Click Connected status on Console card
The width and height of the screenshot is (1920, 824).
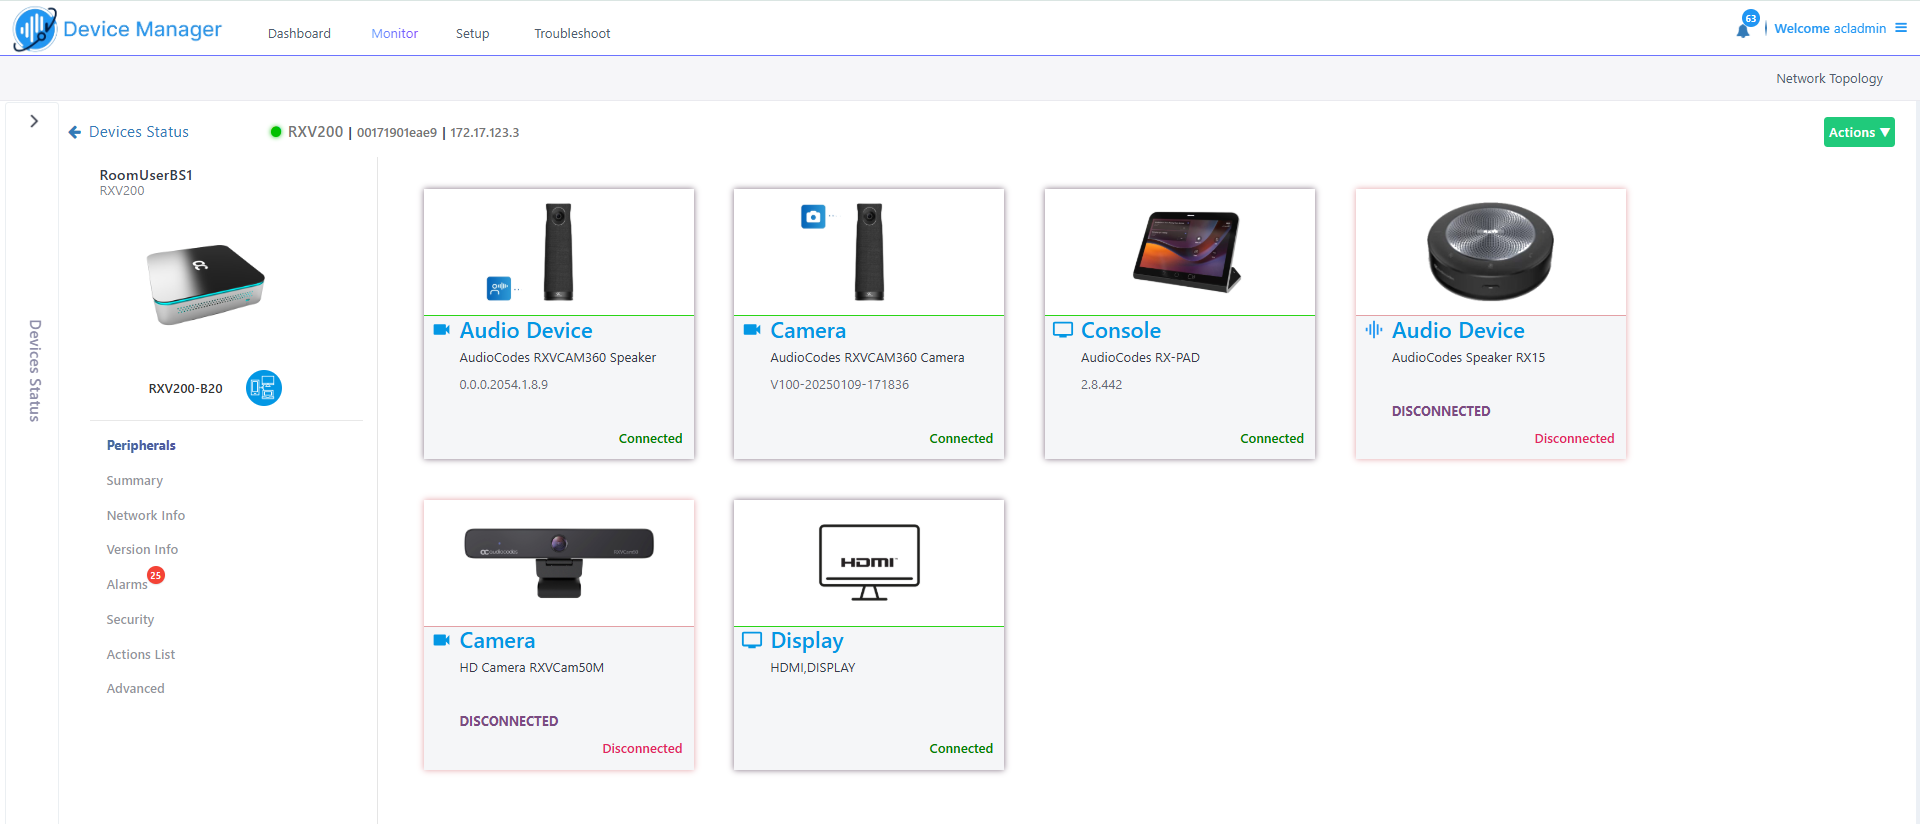(1272, 438)
